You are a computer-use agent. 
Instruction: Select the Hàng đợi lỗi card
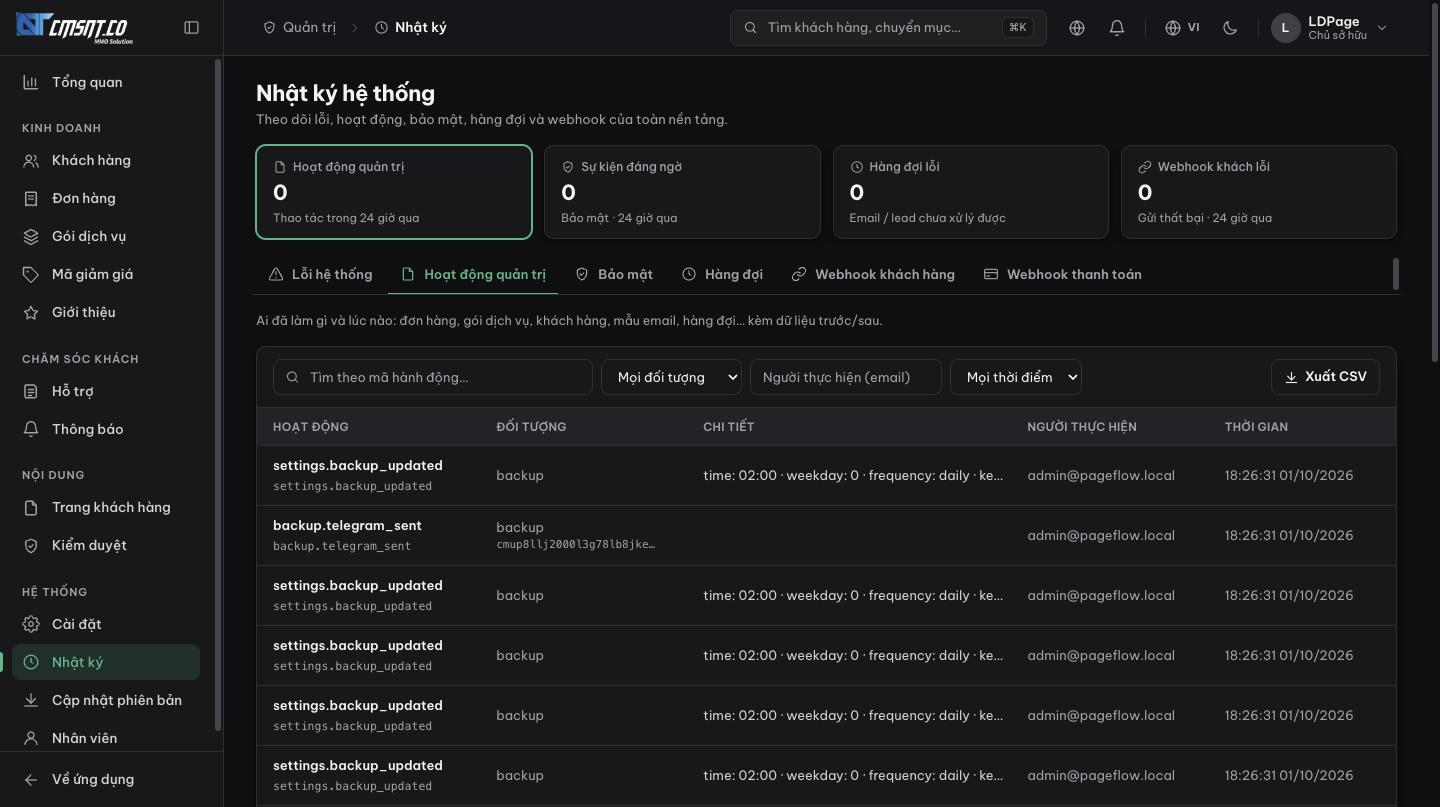point(970,192)
